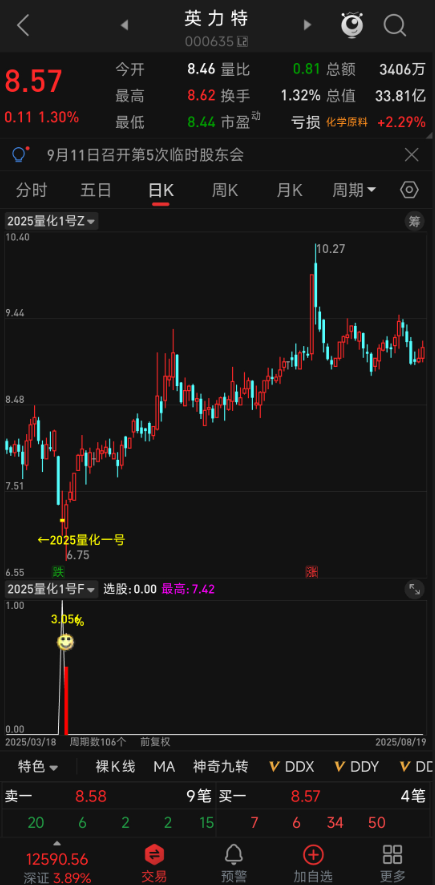Tap the 买一 price 8.57
This screenshot has height=885, width=435.
pyautogui.click(x=305, y=796)
